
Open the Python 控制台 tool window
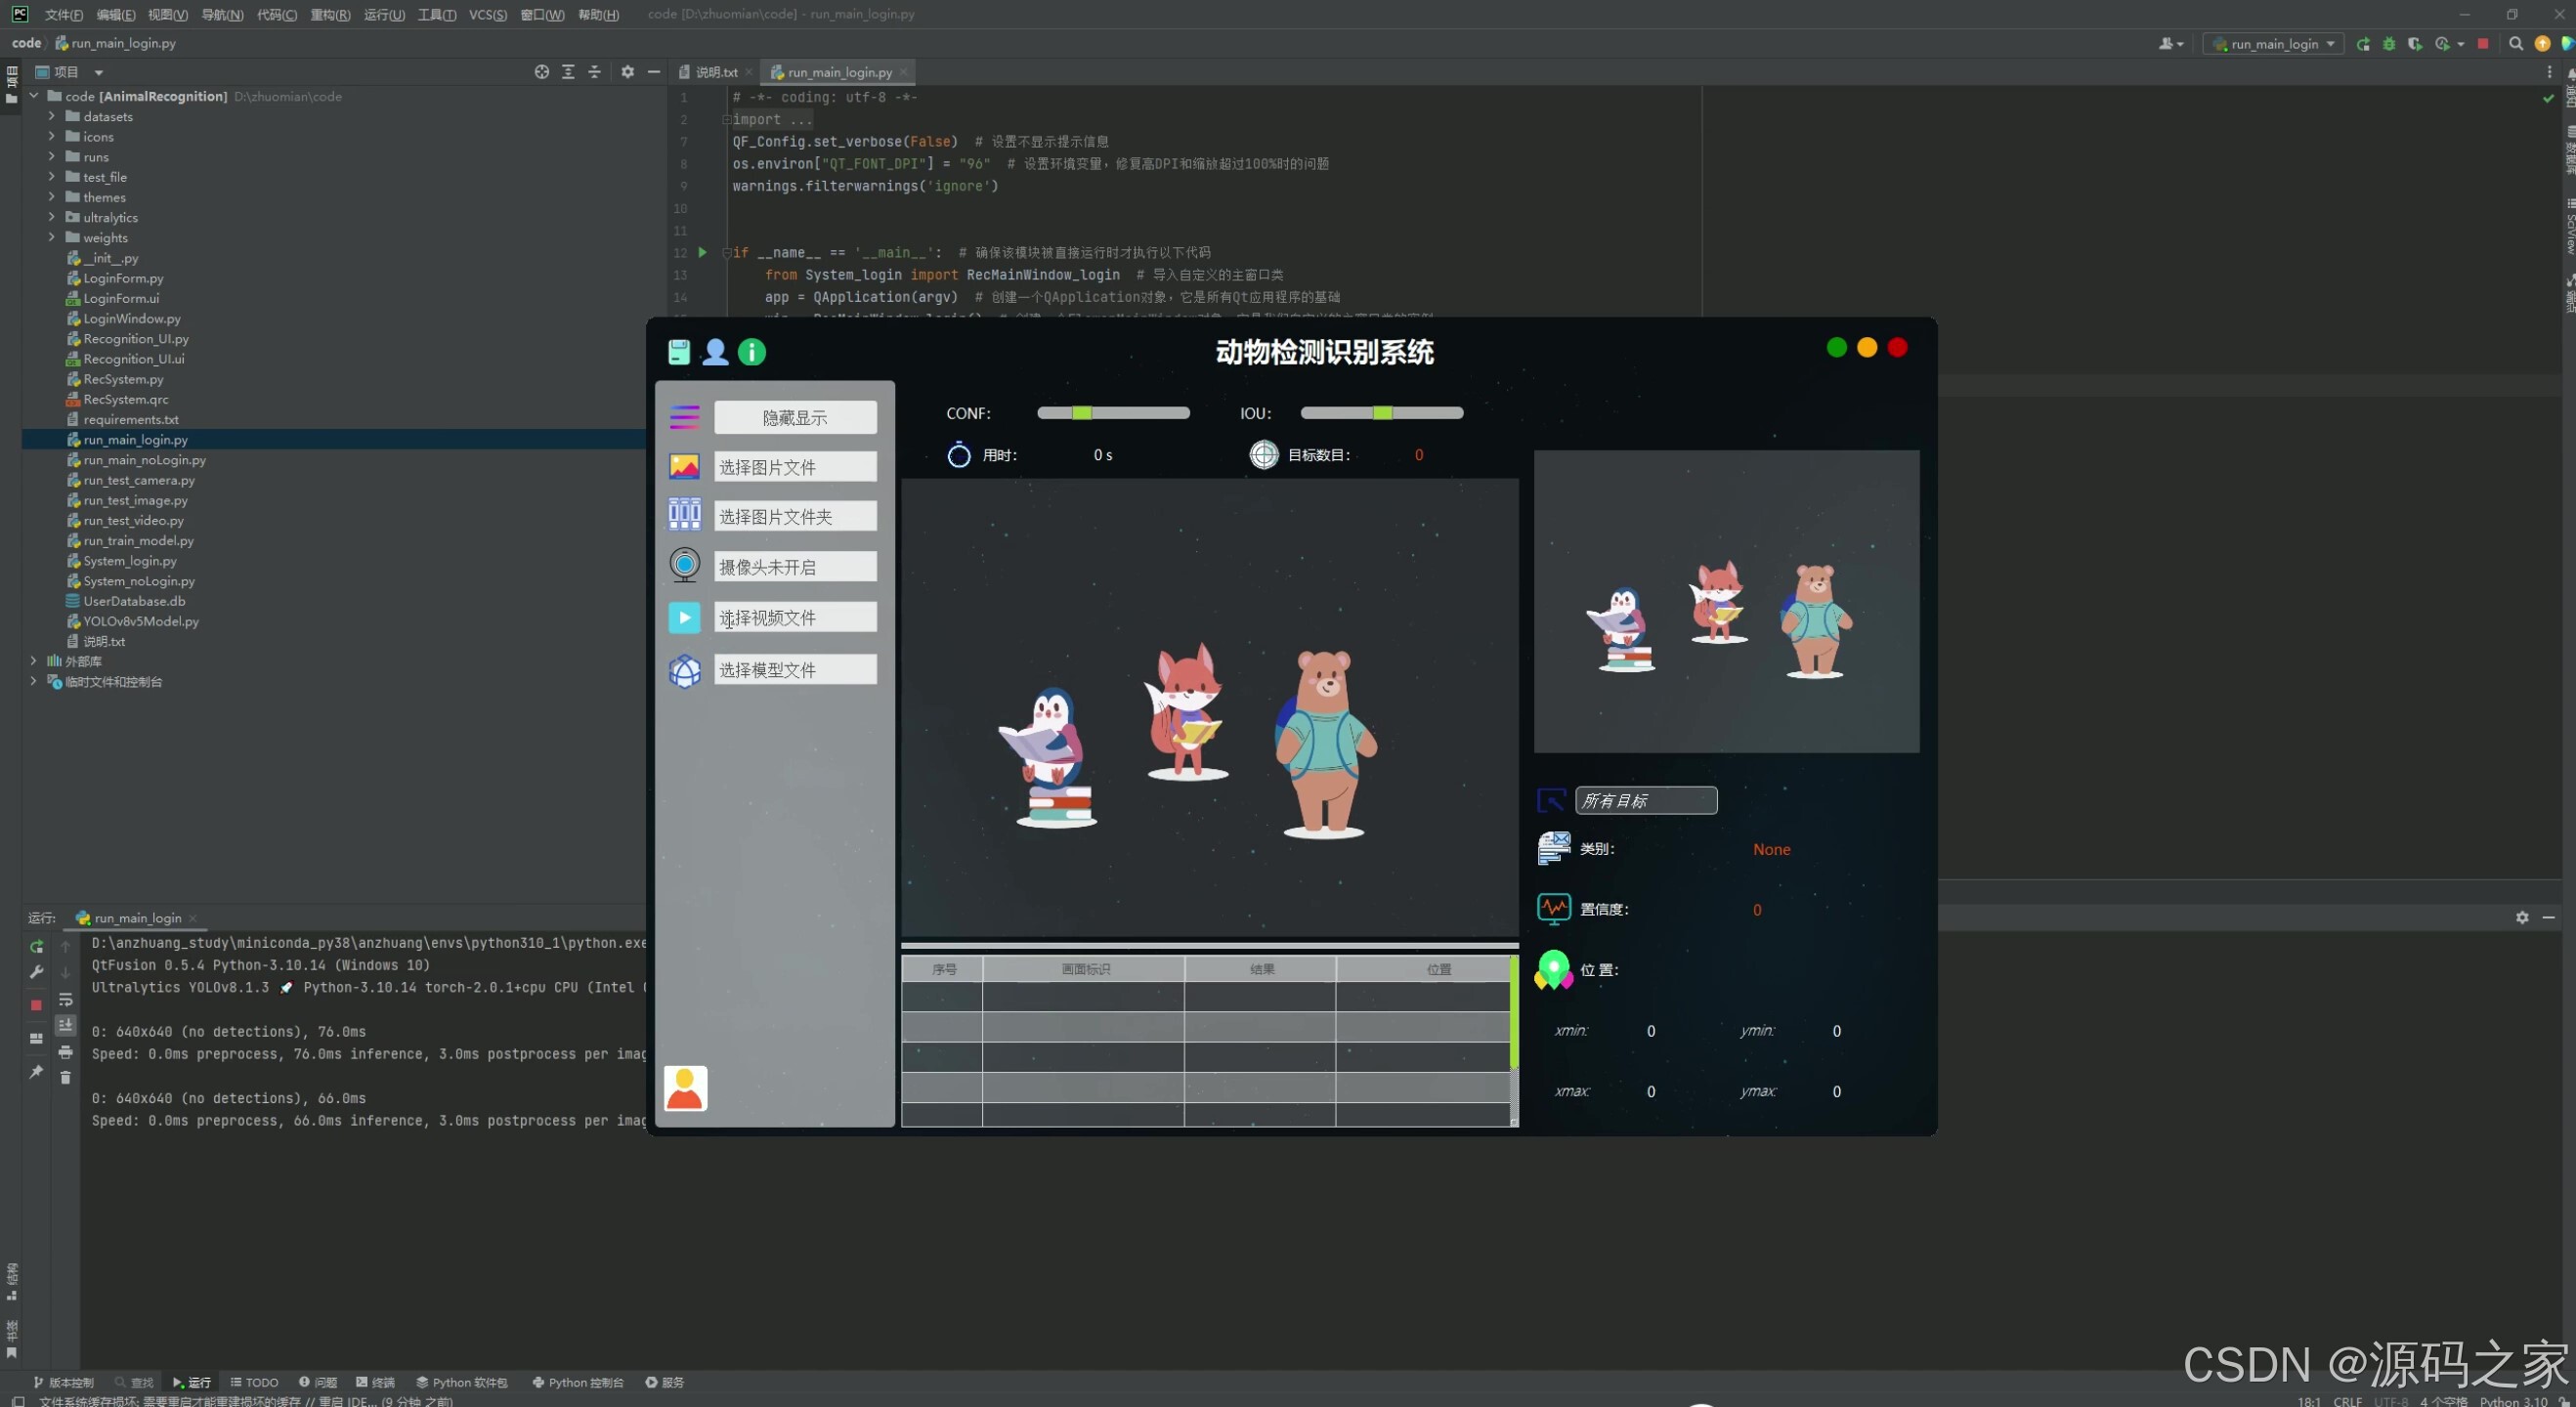tap(577, 1382)
